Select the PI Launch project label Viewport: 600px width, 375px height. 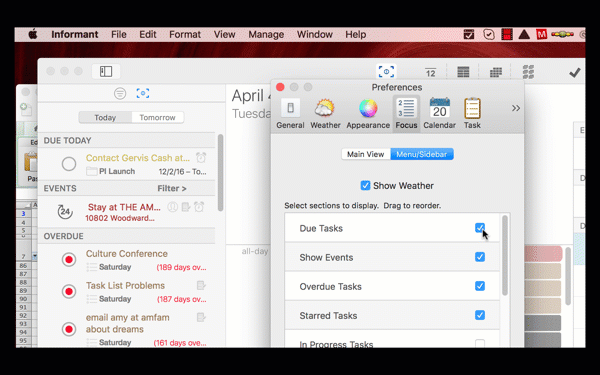117,171
